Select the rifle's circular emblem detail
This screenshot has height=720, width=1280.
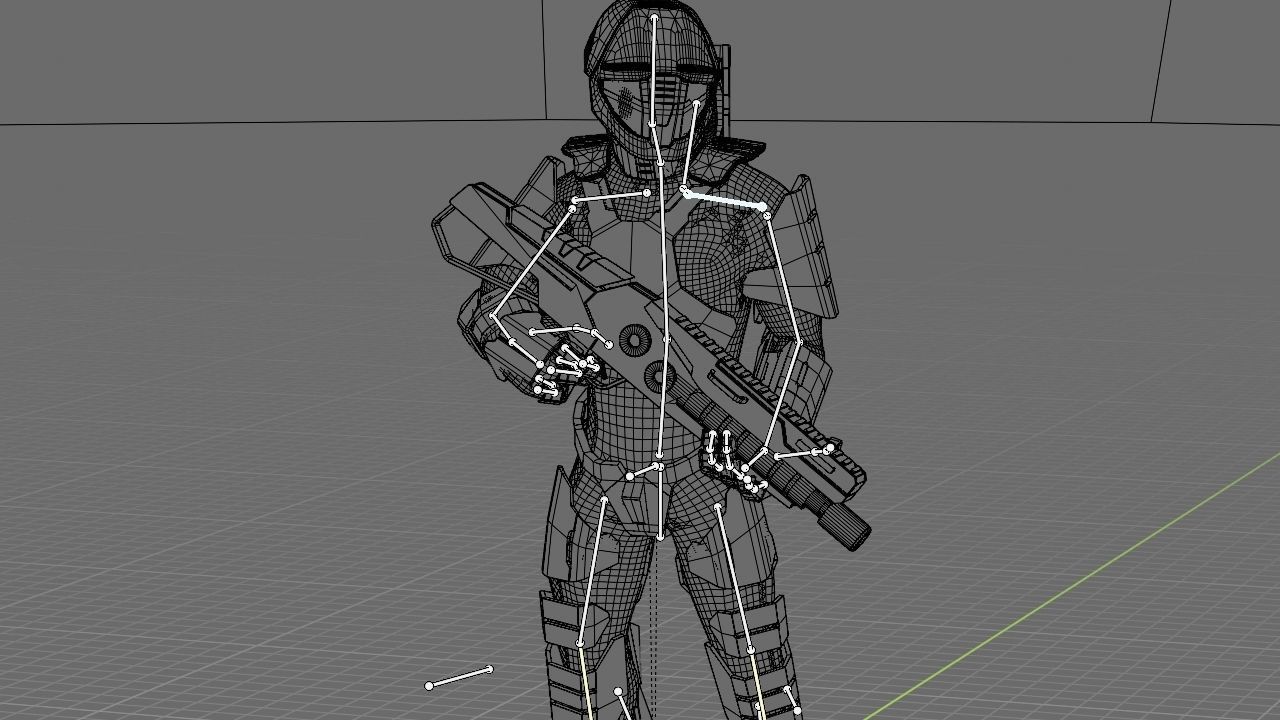633,340
